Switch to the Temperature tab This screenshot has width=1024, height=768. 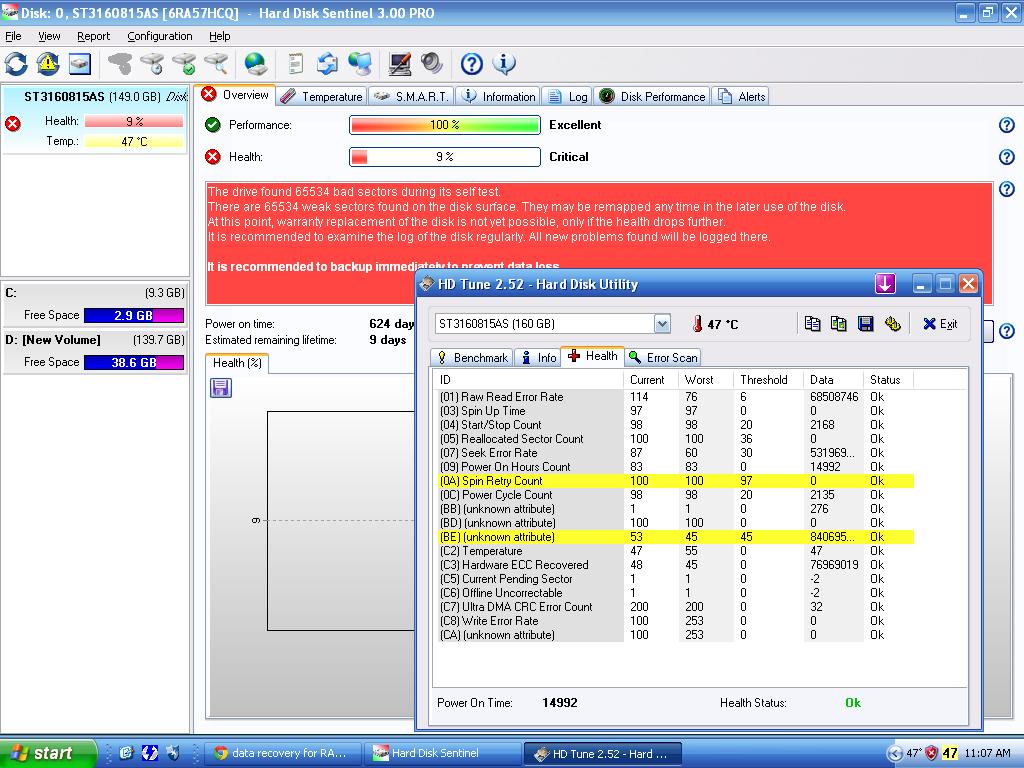[x=321, y=97]
